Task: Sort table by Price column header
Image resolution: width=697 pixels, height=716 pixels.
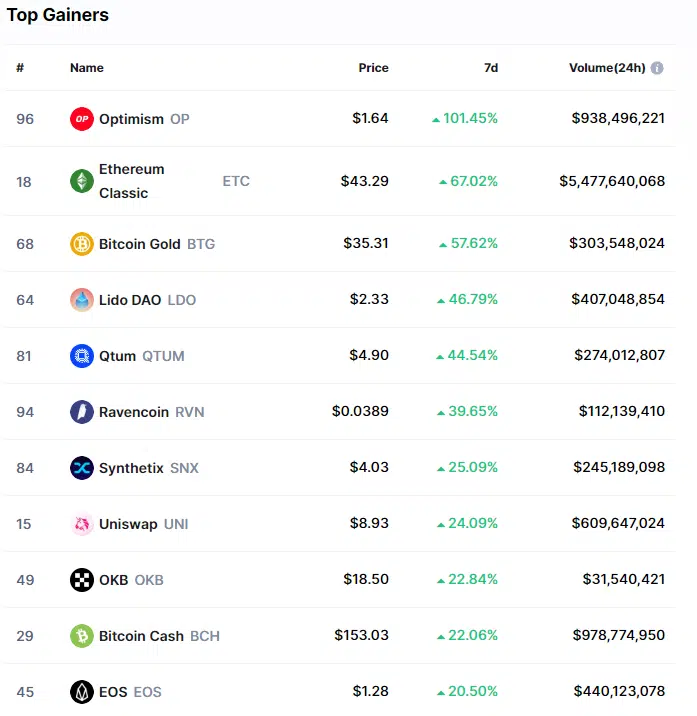Action: pos(373,68)
